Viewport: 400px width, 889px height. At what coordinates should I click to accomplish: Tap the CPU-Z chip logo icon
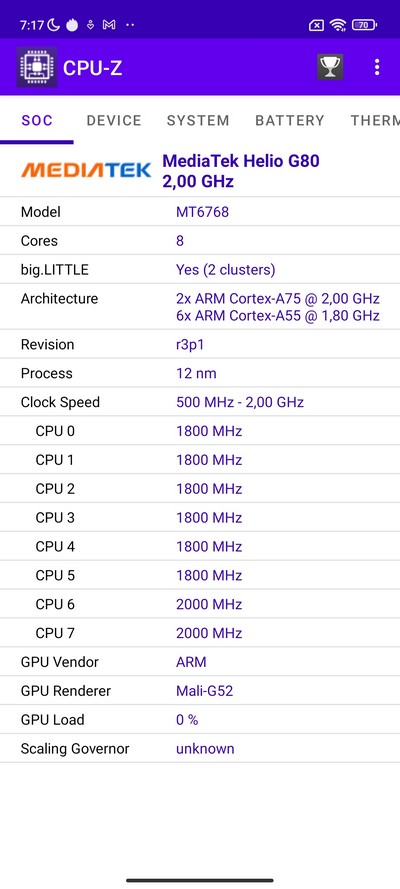(x=36, y=67)
